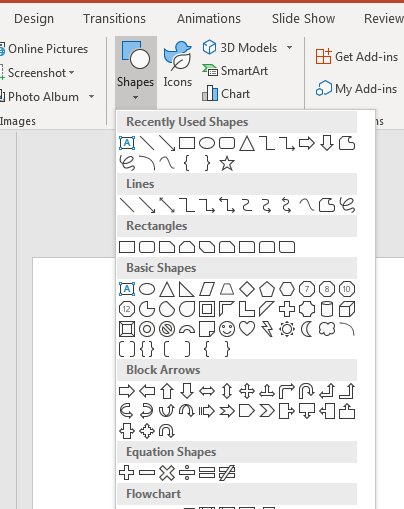
Task: Switch to the Transitions tab
Action: 114,19
